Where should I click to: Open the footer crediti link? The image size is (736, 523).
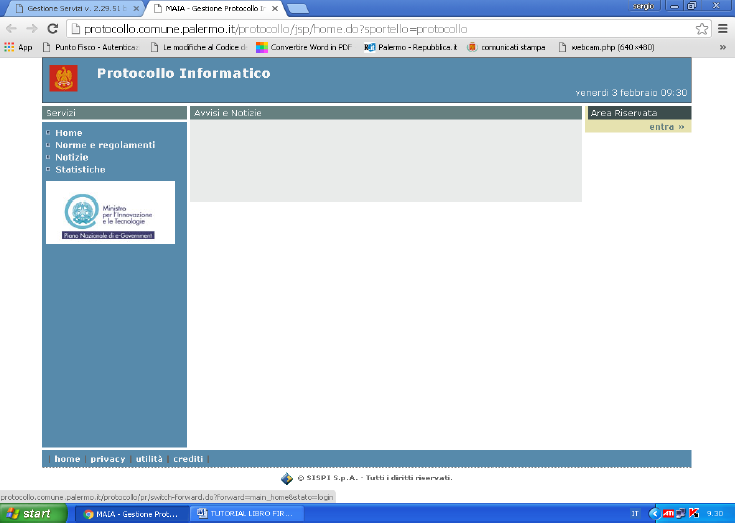pyautogui.click(x=188, y=459)
